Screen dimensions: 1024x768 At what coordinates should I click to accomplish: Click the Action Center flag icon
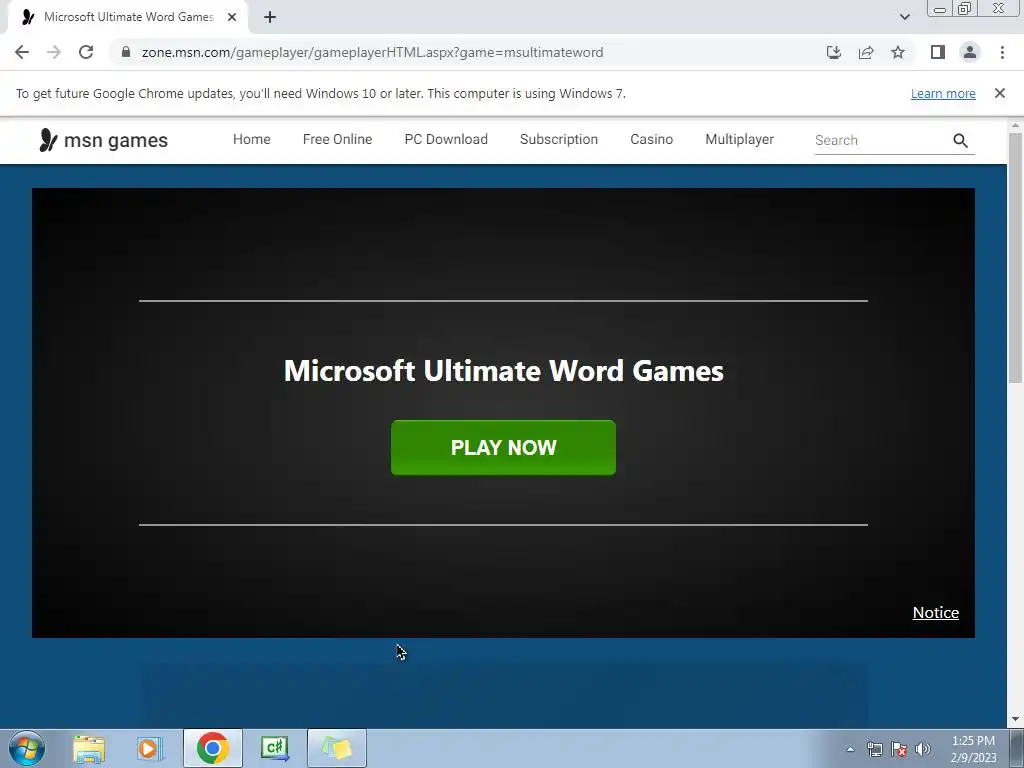click(x=899, y=749)
